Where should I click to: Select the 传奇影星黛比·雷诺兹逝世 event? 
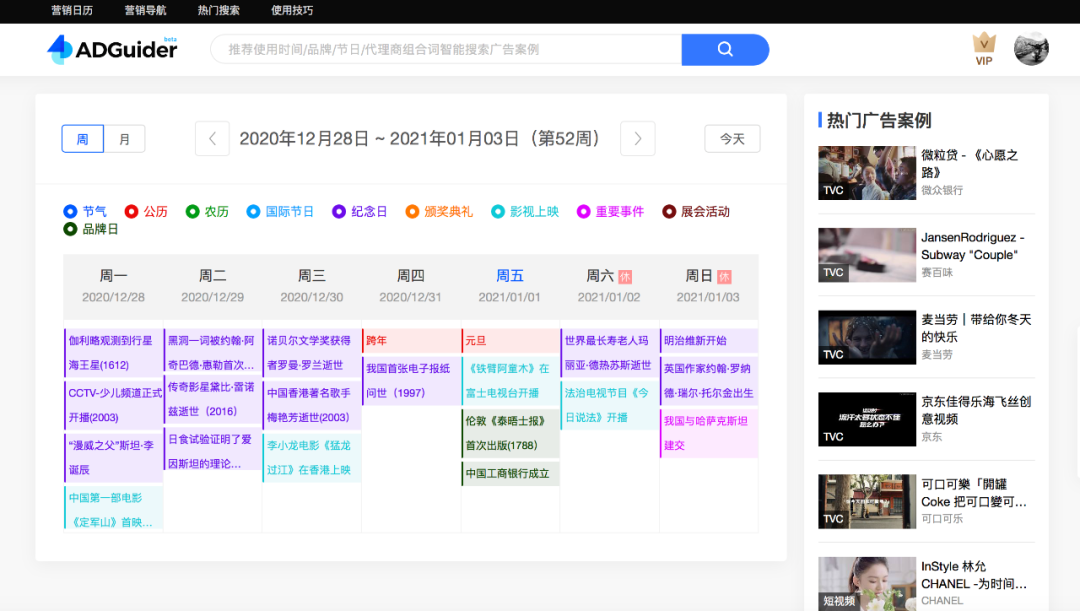pyautogui.click(x=213, y=399)
